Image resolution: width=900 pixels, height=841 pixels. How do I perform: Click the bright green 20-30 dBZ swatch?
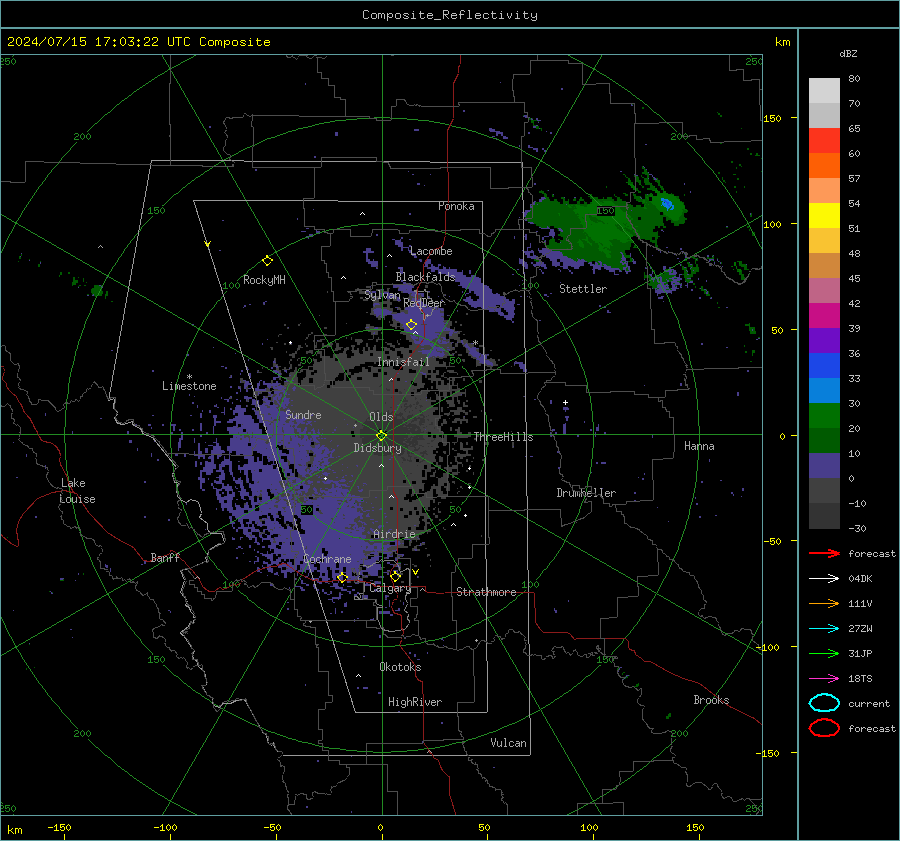[x=824, y=416]
